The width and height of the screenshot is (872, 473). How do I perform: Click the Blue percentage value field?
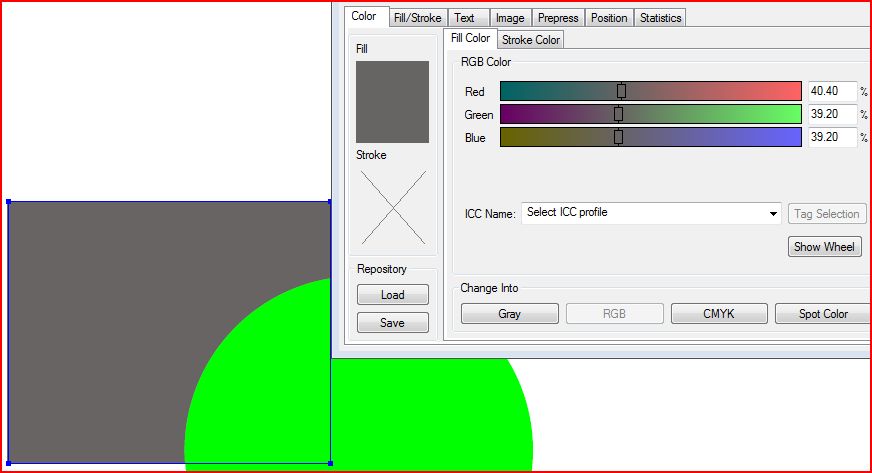(x=833, y=137)
